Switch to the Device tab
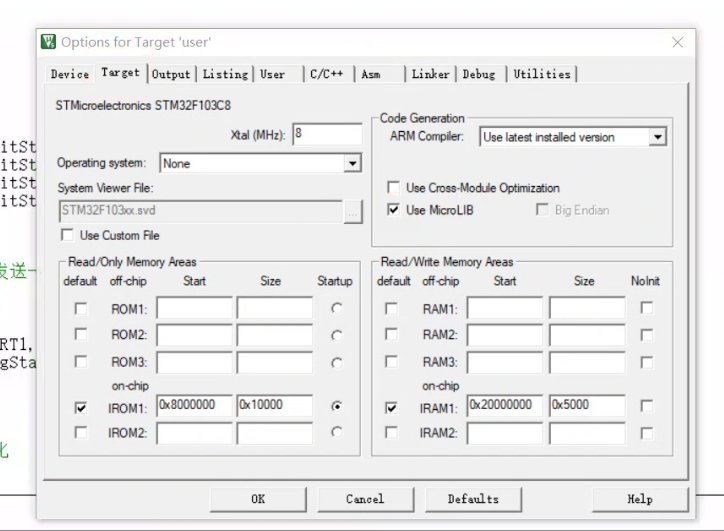The width and height of the screenshot is (724, 531). tap(70, 74)
